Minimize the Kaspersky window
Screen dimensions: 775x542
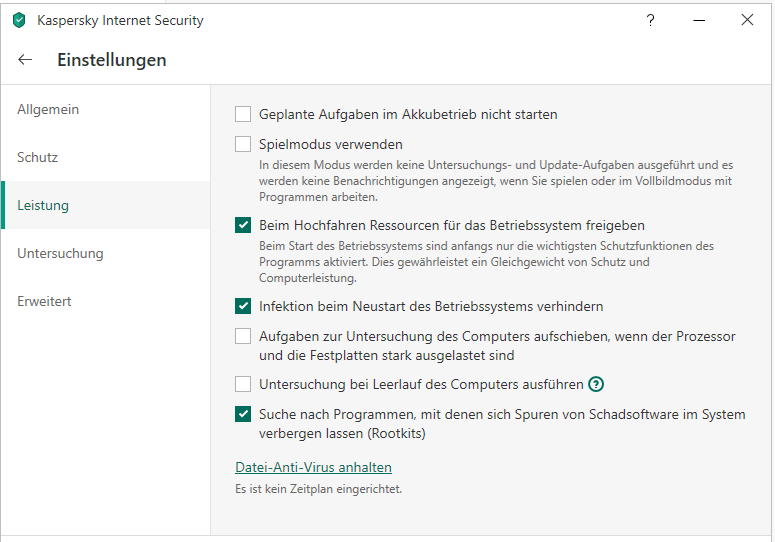[x=698, y=20]
